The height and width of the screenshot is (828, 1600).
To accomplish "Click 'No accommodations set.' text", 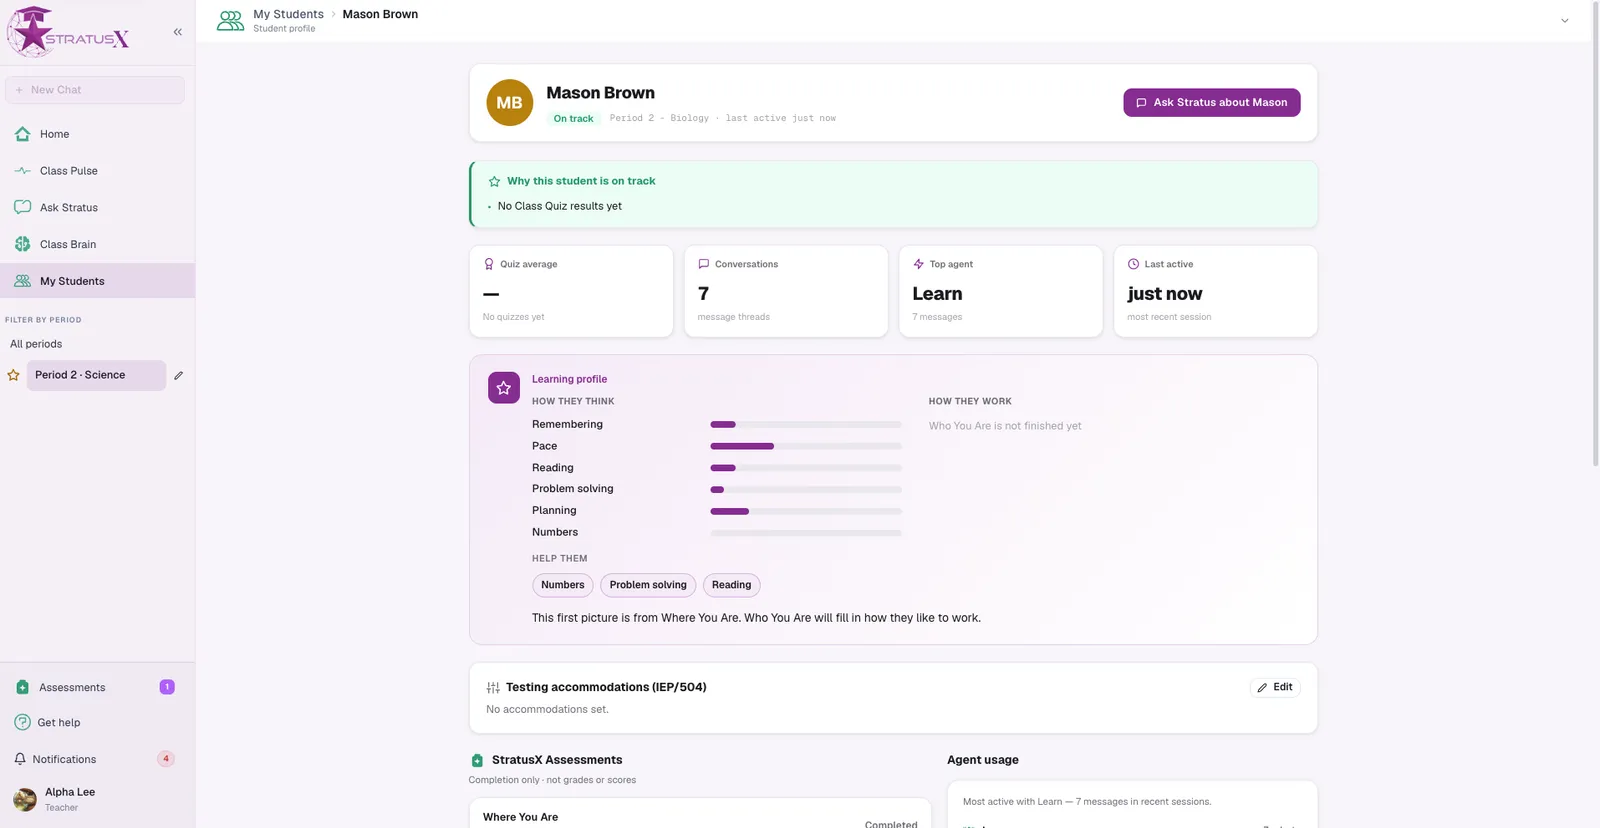I will (547, 709).
